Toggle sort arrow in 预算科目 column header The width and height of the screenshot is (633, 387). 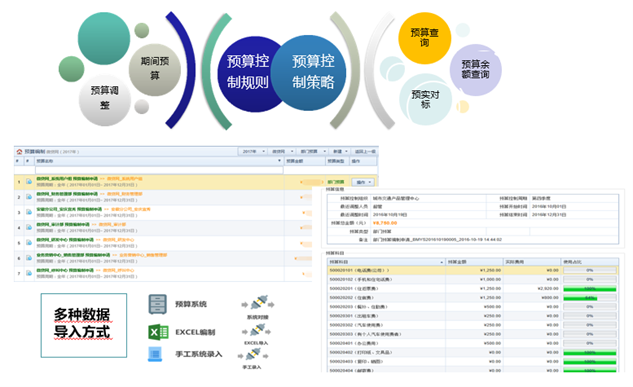pyautogui.click(x=441, y=262)
